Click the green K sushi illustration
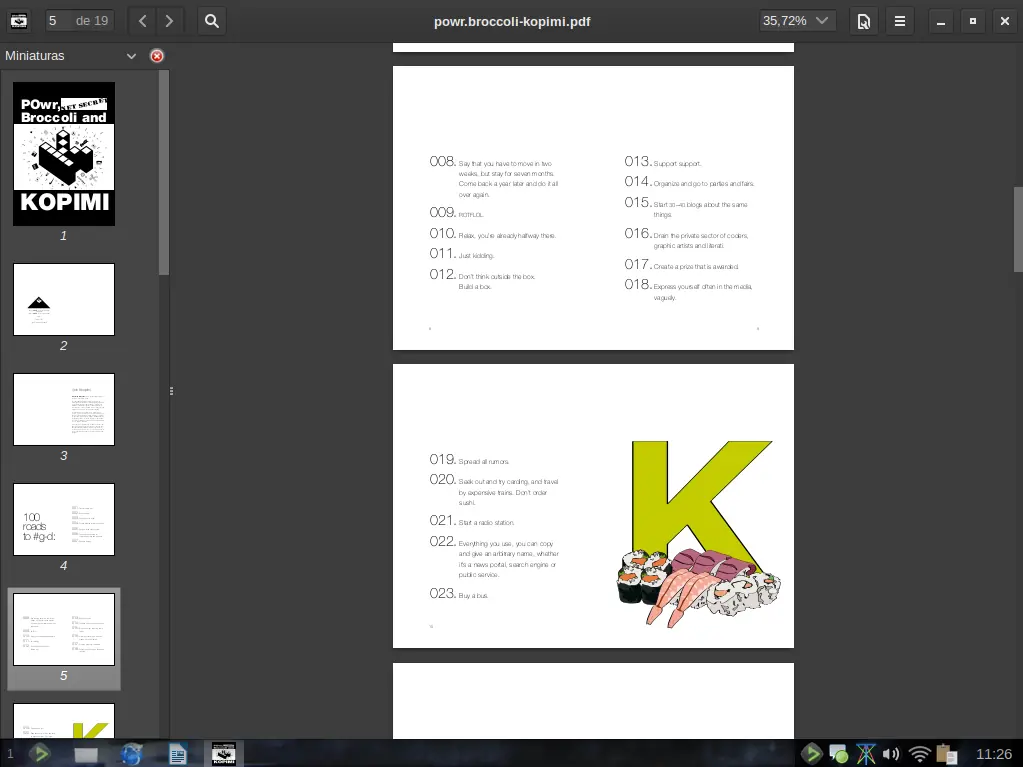The image size is (1023, 767). pyautogui.click(x=699, y=534)
